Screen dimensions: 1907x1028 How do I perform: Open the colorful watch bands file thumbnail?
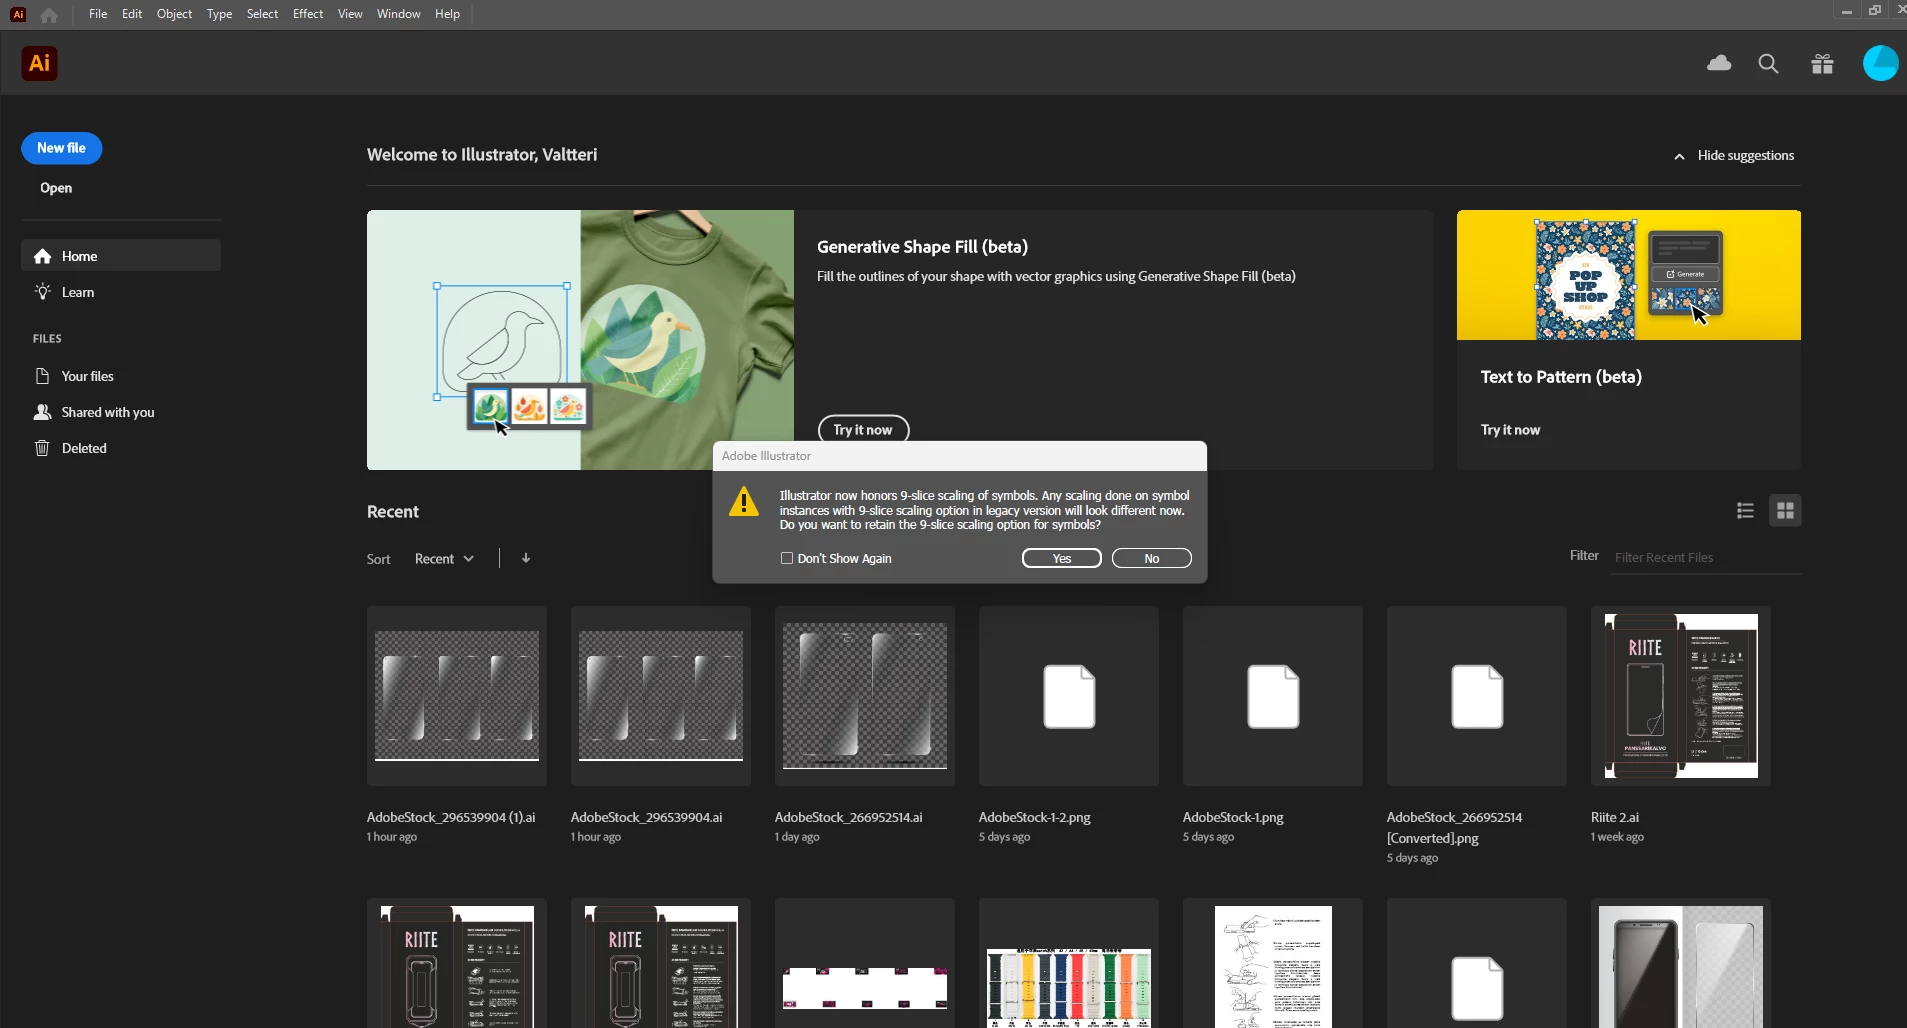point(1069,963)
